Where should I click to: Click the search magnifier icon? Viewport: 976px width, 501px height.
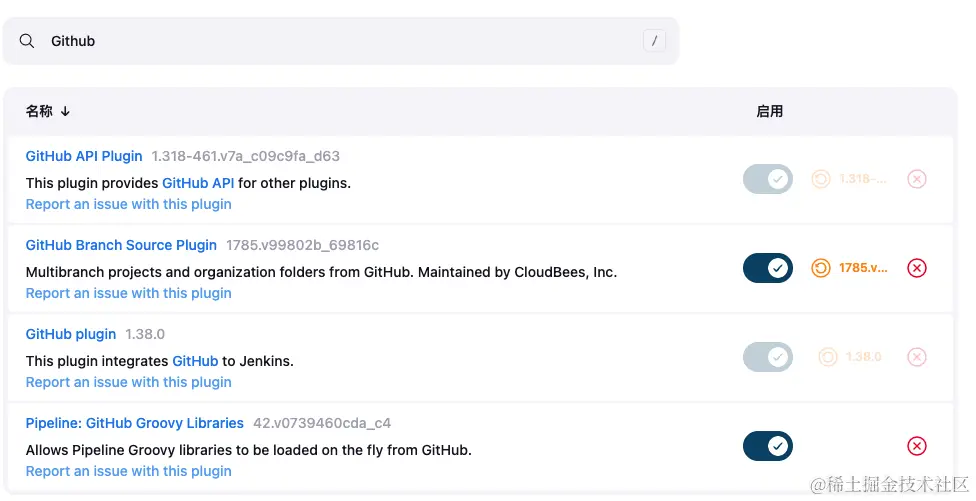tap(27, 41)
